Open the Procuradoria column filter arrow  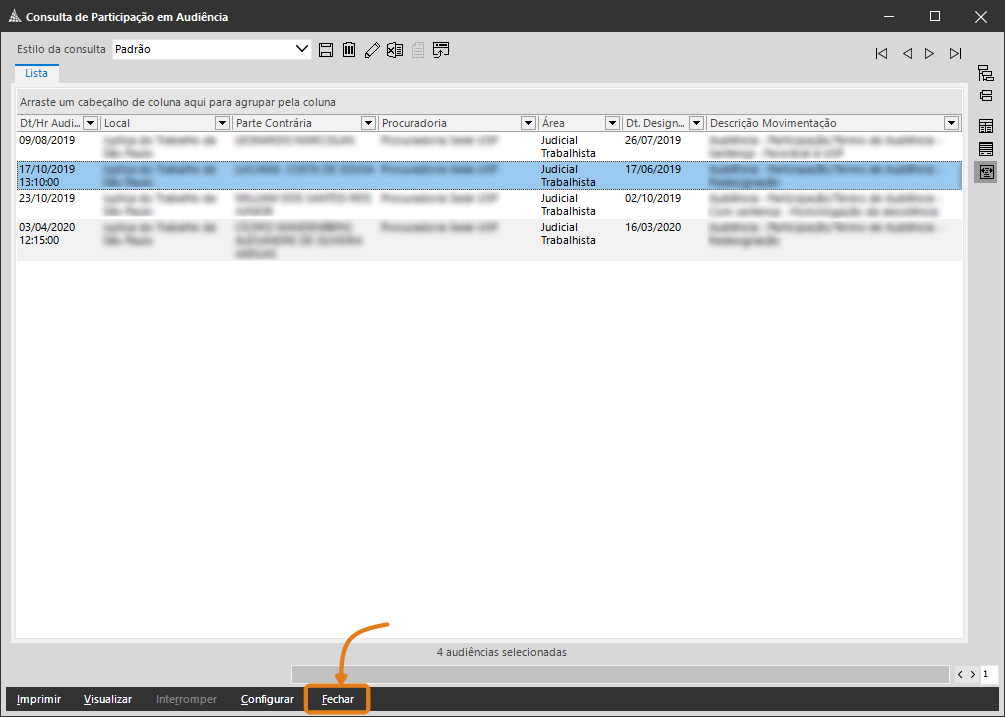pos(528,123)
